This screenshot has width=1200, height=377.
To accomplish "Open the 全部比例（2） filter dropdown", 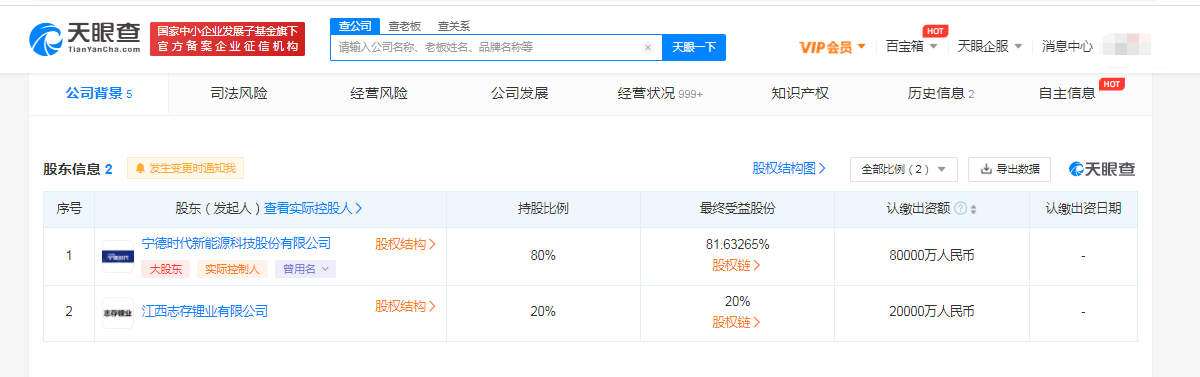I will (x=904, y=169).
